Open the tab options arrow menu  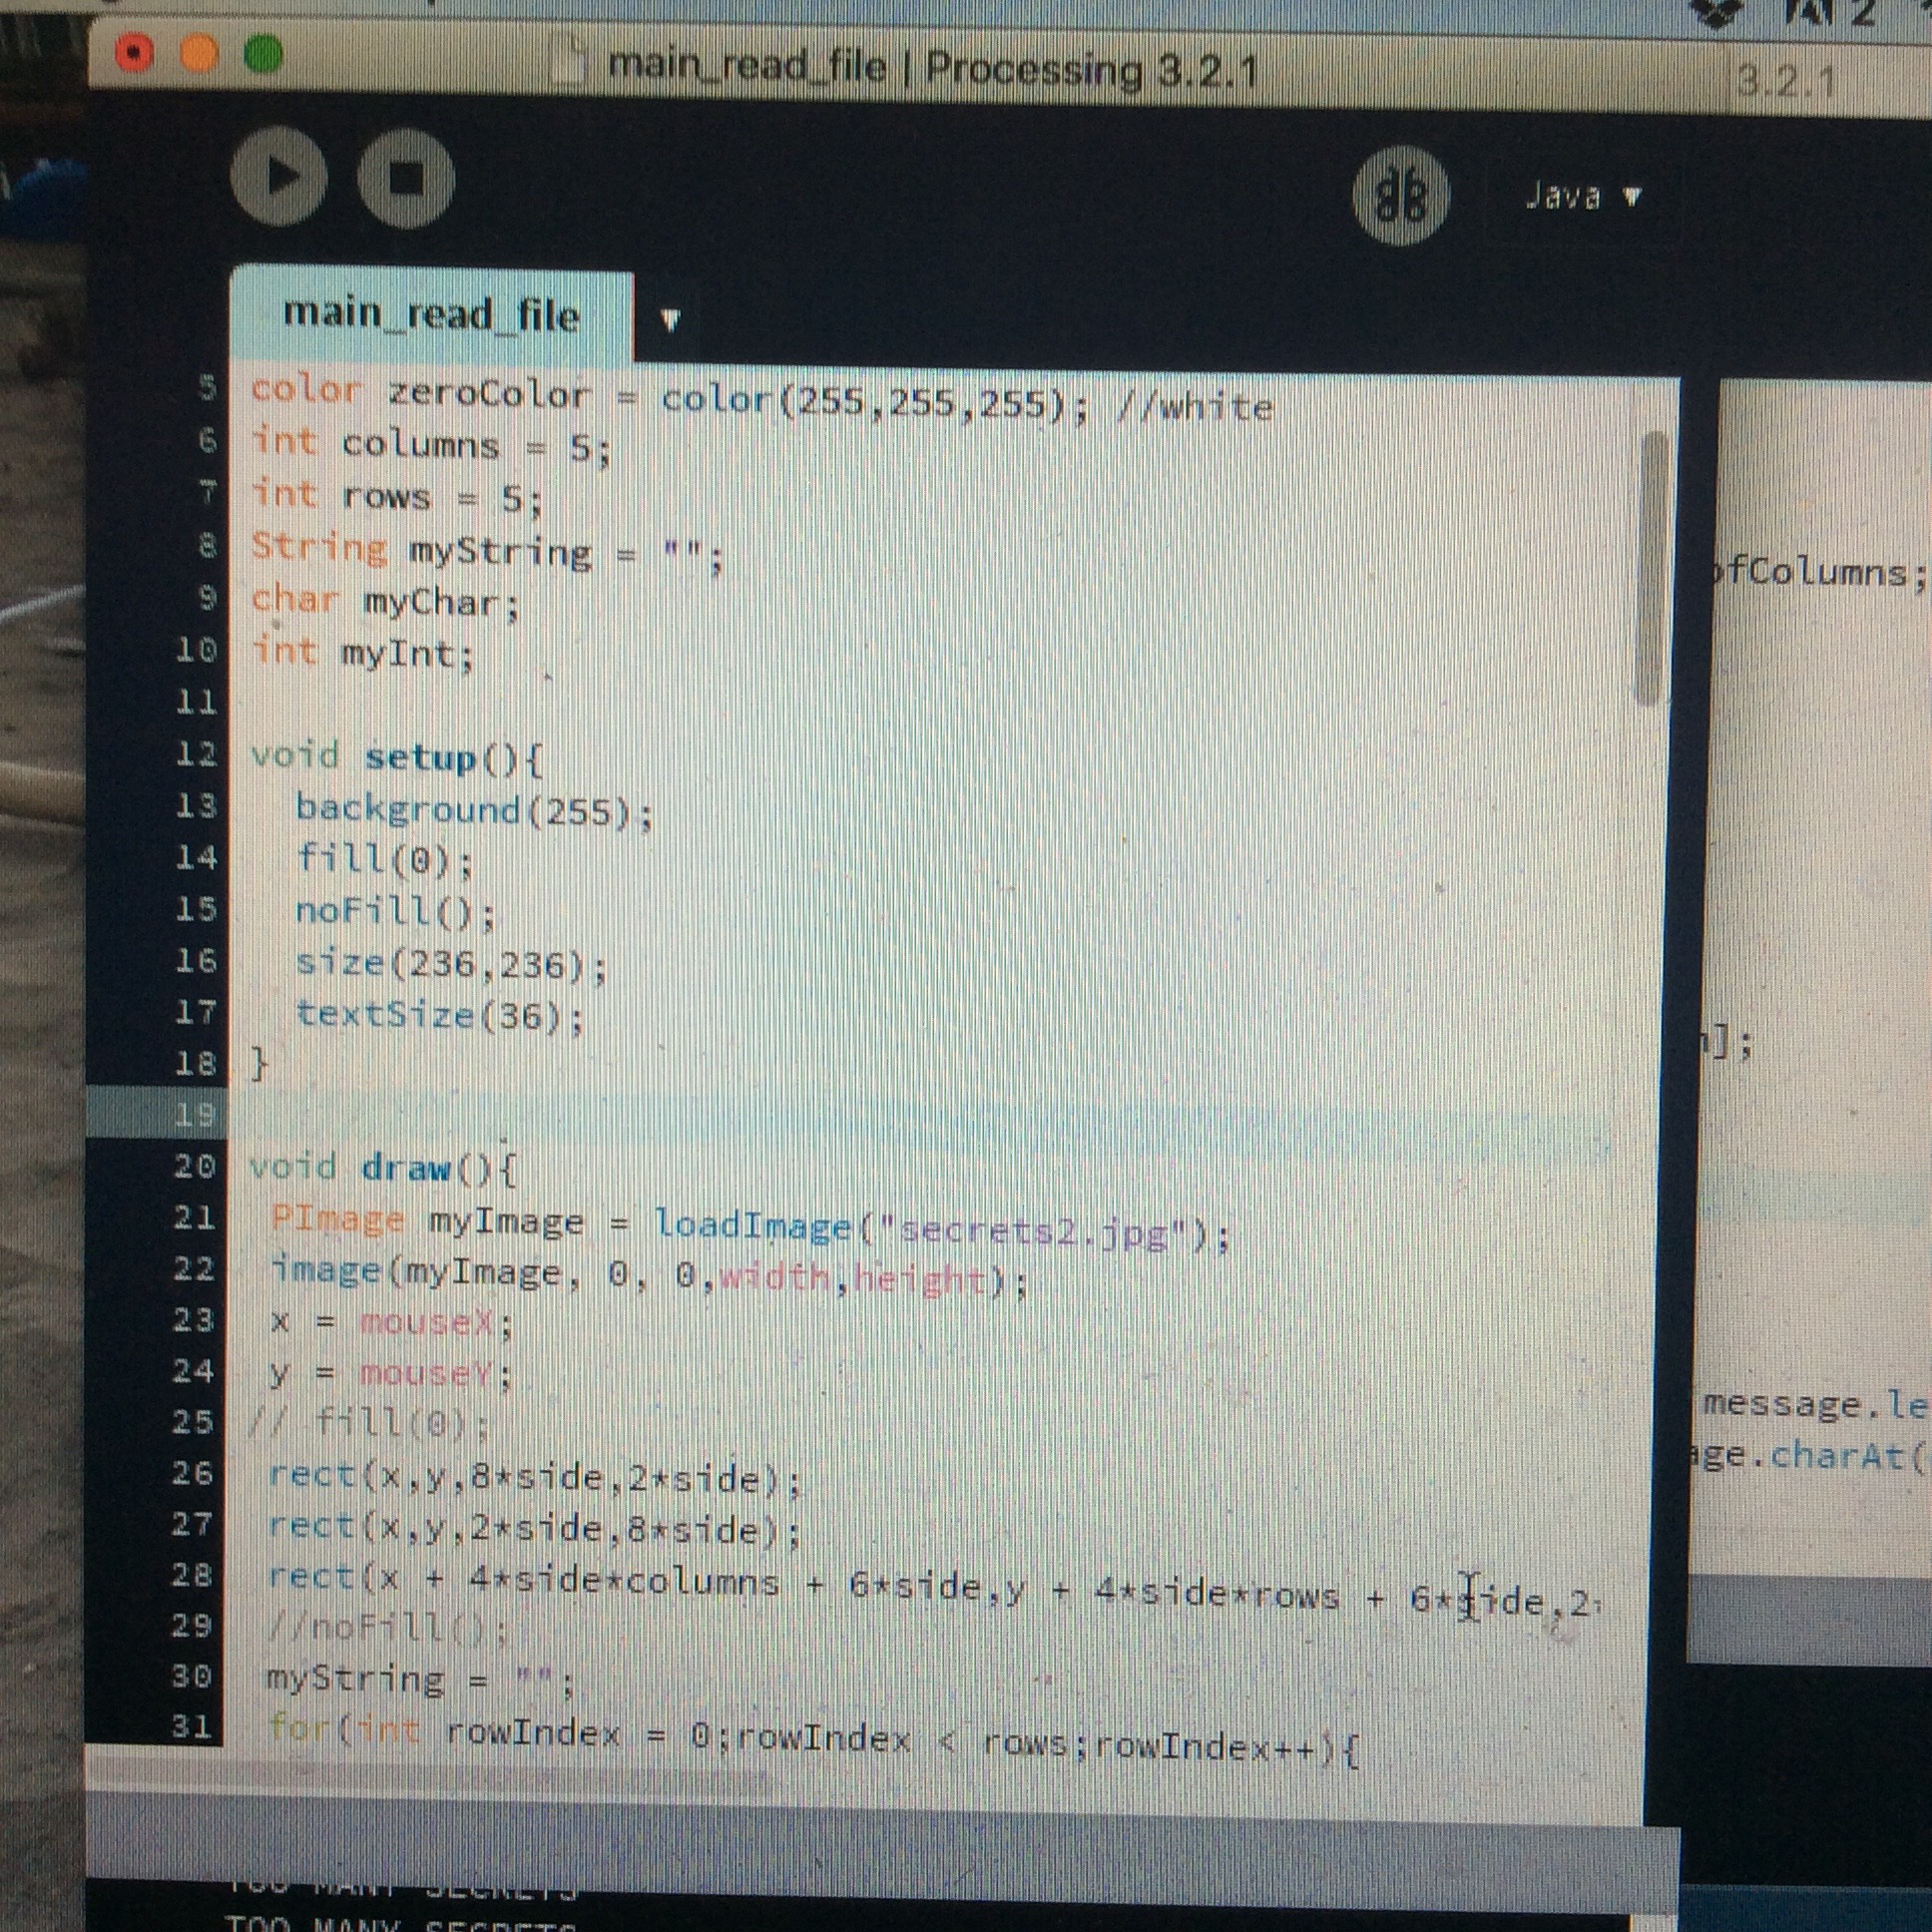point(670,320)
